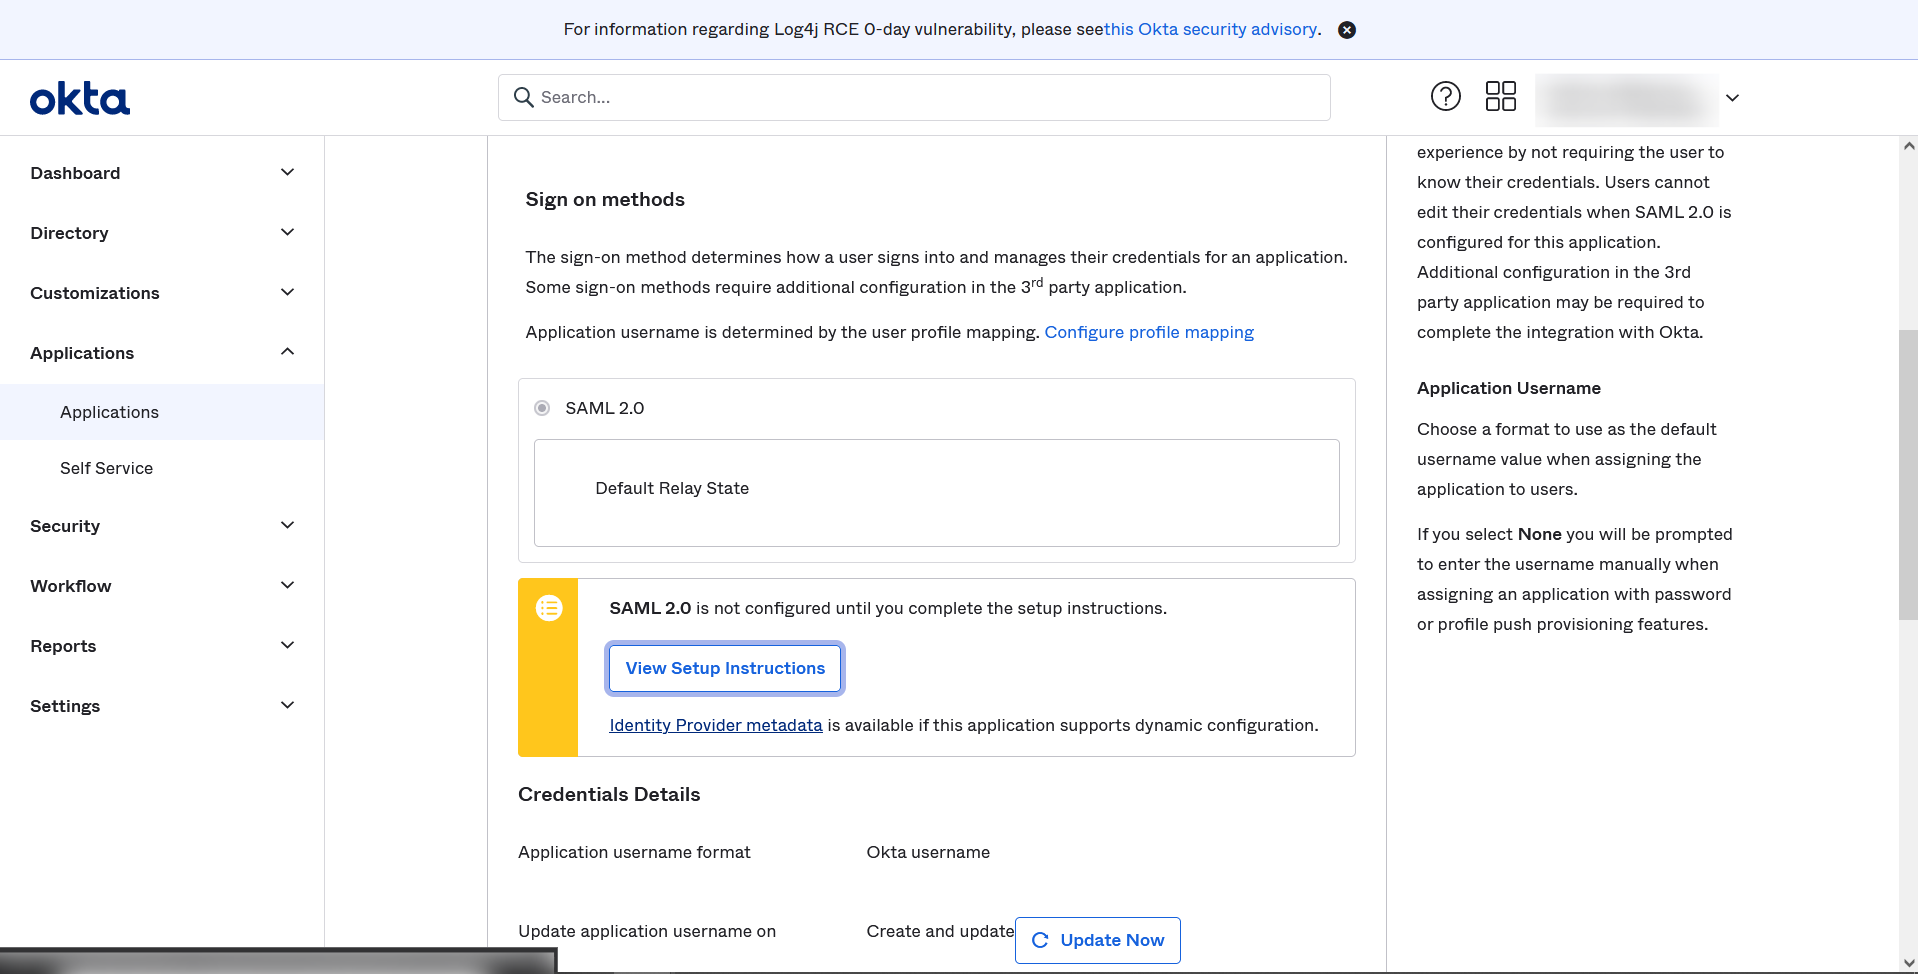Click the page vertical scrollbar
This screenshot has height=974, width=1918.
point(1908,475)
